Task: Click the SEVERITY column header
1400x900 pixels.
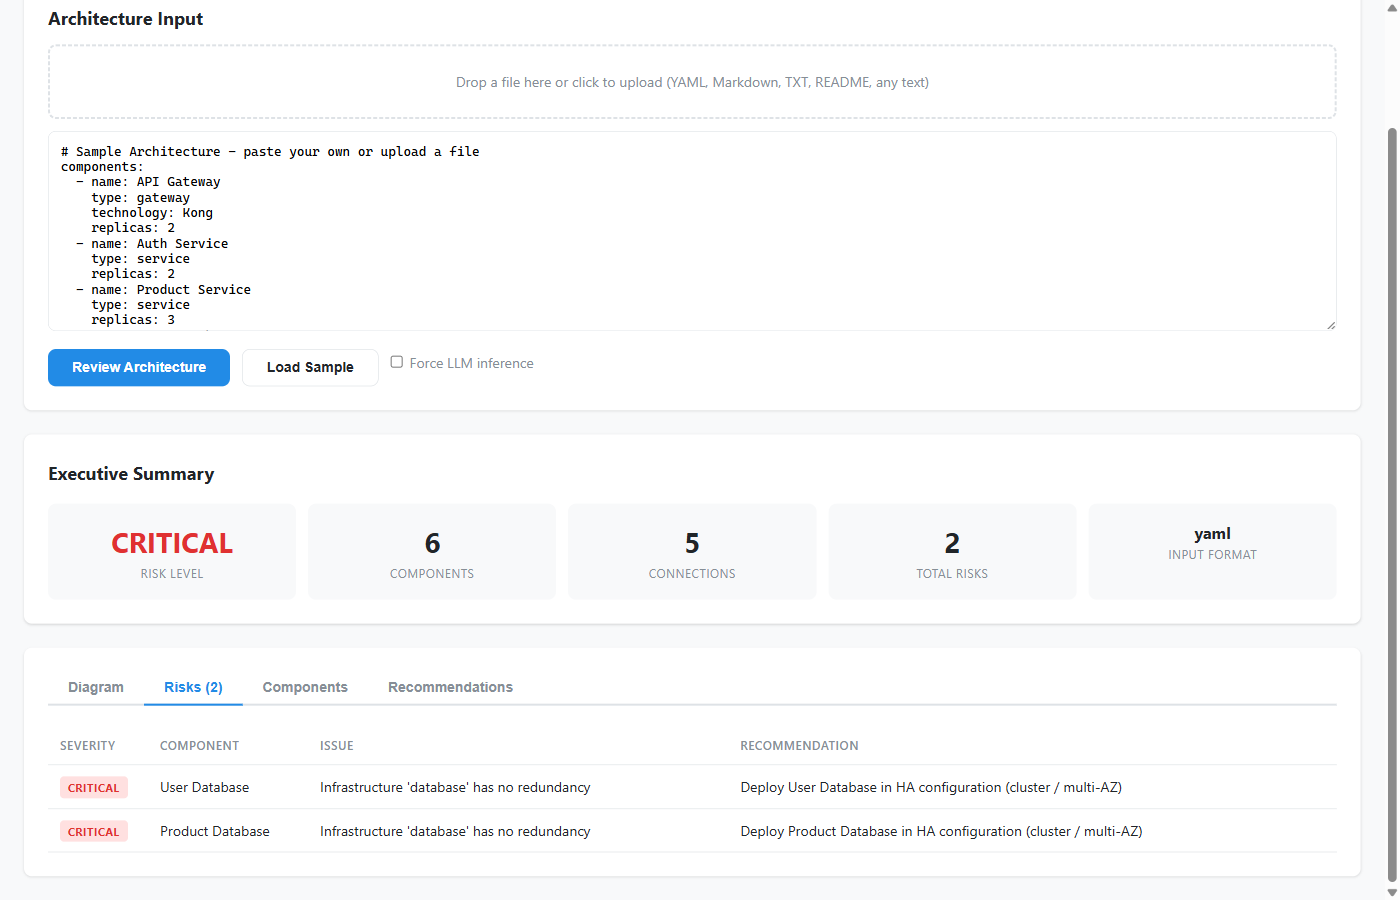Action: [88, 746]
